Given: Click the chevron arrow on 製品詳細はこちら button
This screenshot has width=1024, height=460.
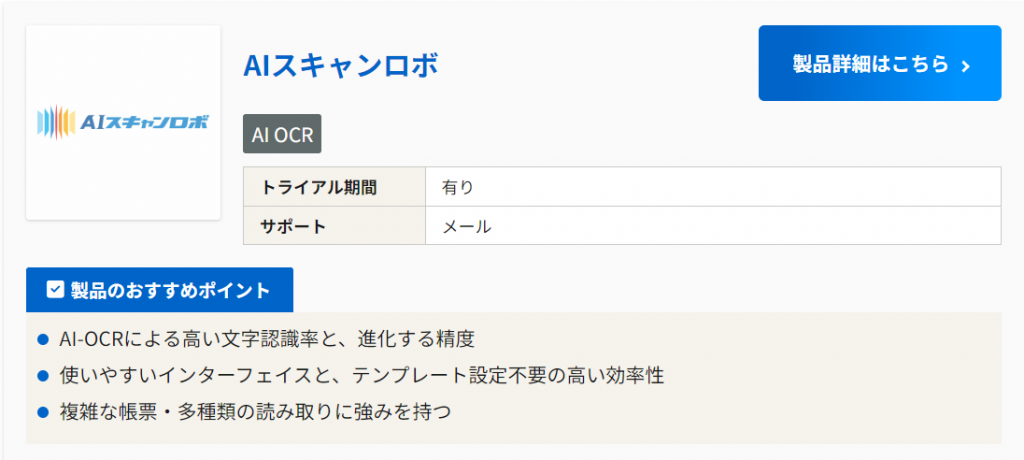Looking at the screenshot, I should [965, 66].
